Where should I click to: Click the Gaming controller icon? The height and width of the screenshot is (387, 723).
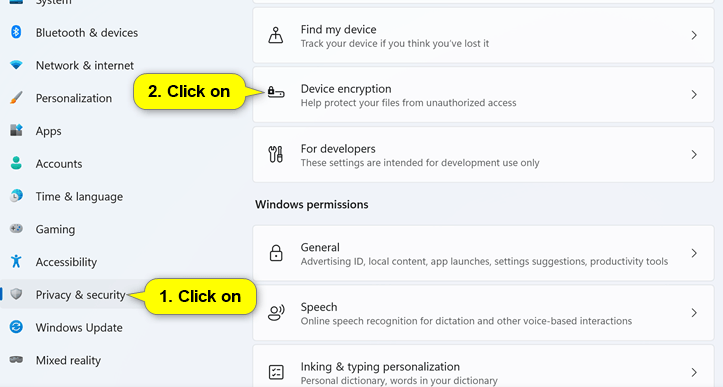[x=16, y=229]
